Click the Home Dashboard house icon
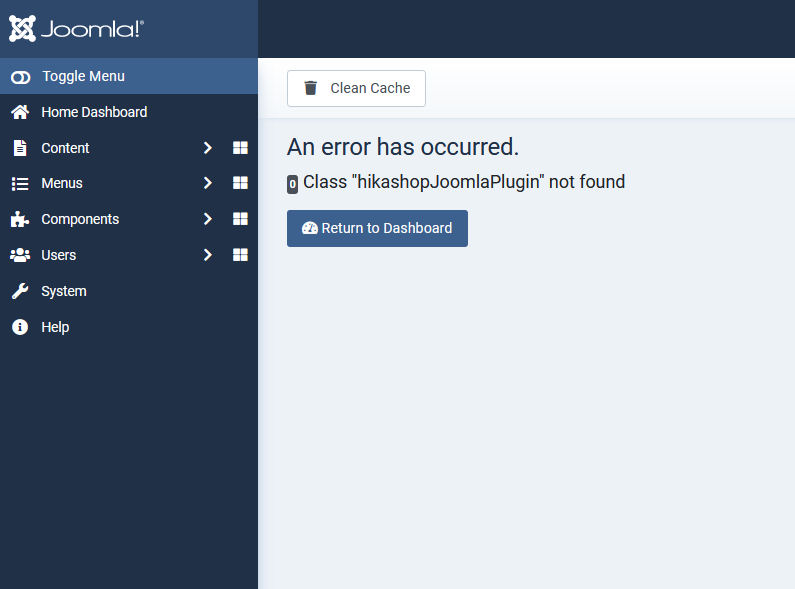 pos(20,112)
